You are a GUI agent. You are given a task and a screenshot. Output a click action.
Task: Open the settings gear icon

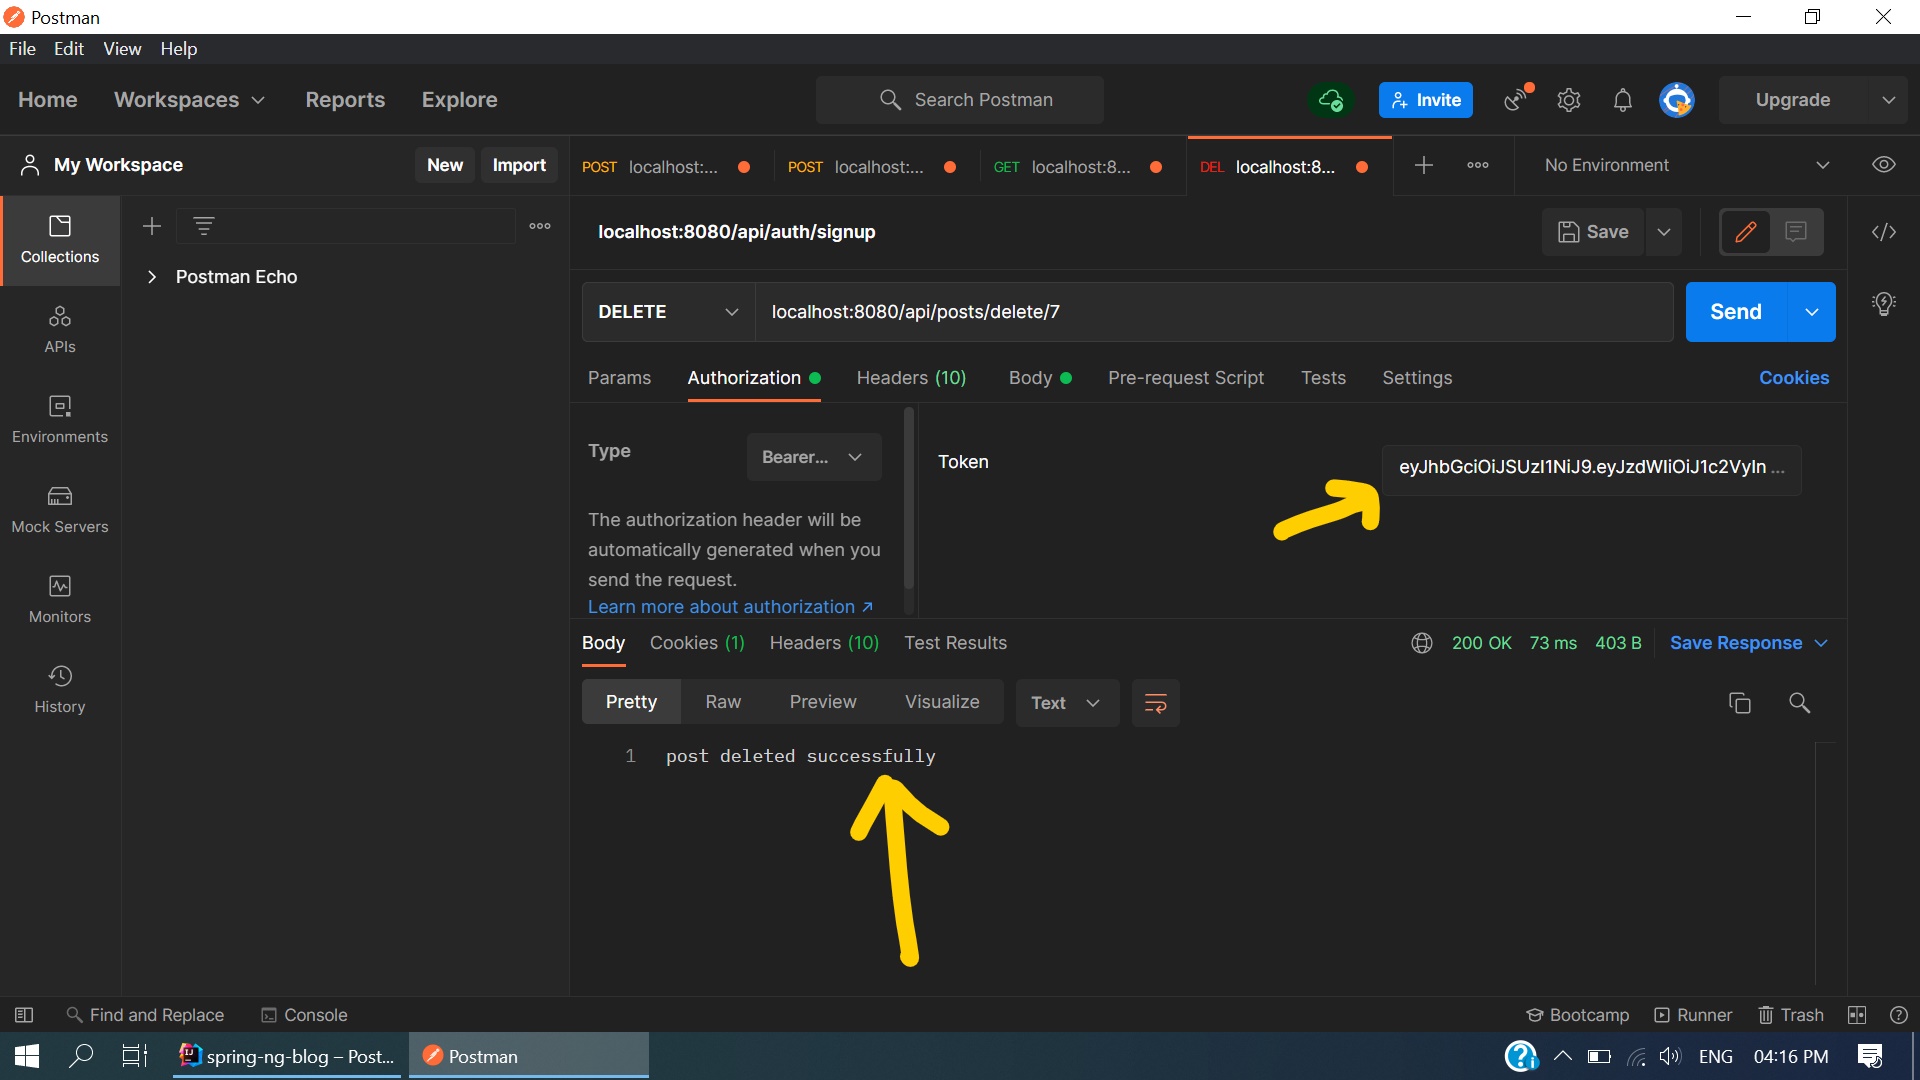[1569, 100]
